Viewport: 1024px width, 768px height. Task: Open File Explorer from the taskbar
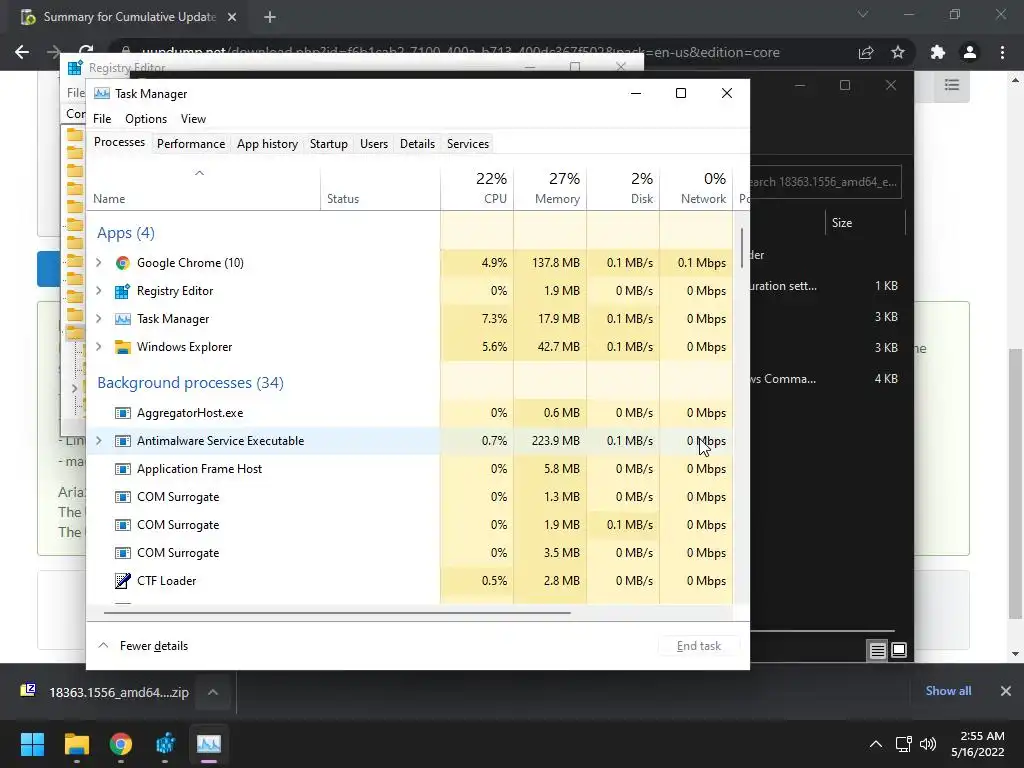point(76,744)
